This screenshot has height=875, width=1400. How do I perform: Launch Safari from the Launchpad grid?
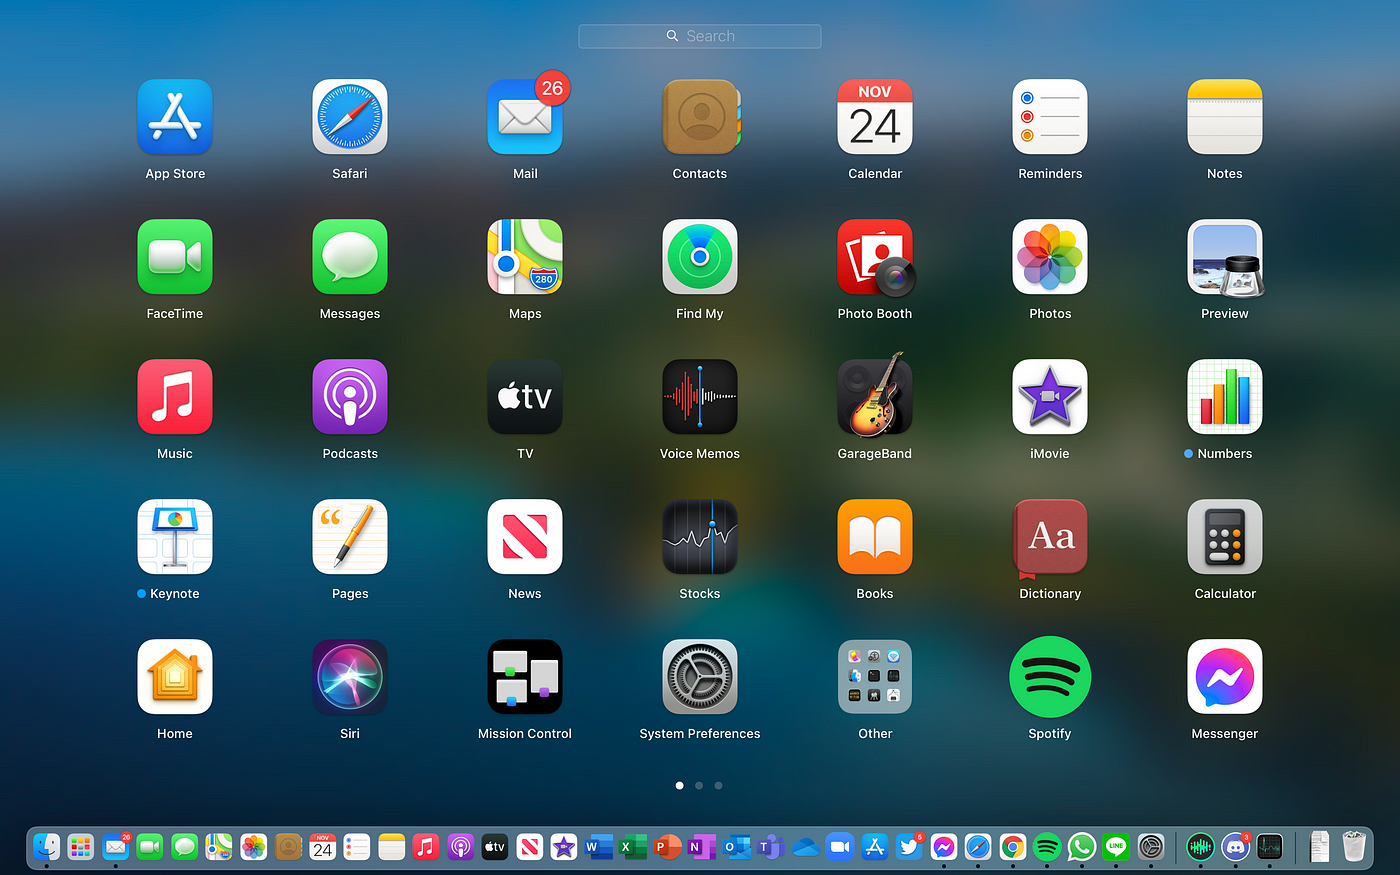coord(350,117)
